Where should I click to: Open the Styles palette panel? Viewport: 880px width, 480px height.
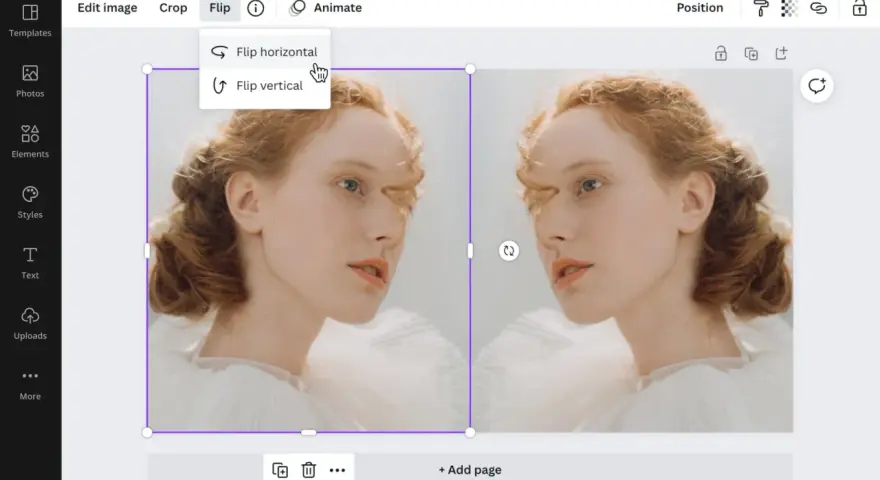pyautogui.click(x=30, y=202)
